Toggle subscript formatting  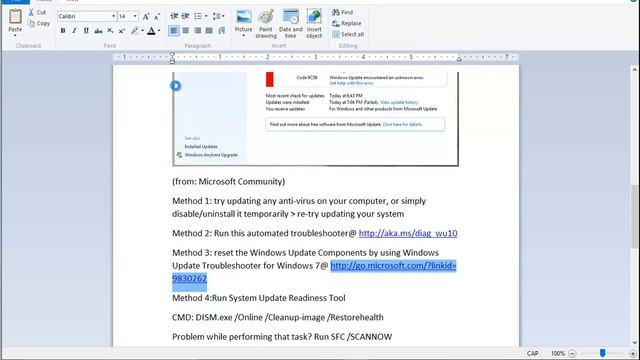(x=110, y=31)
